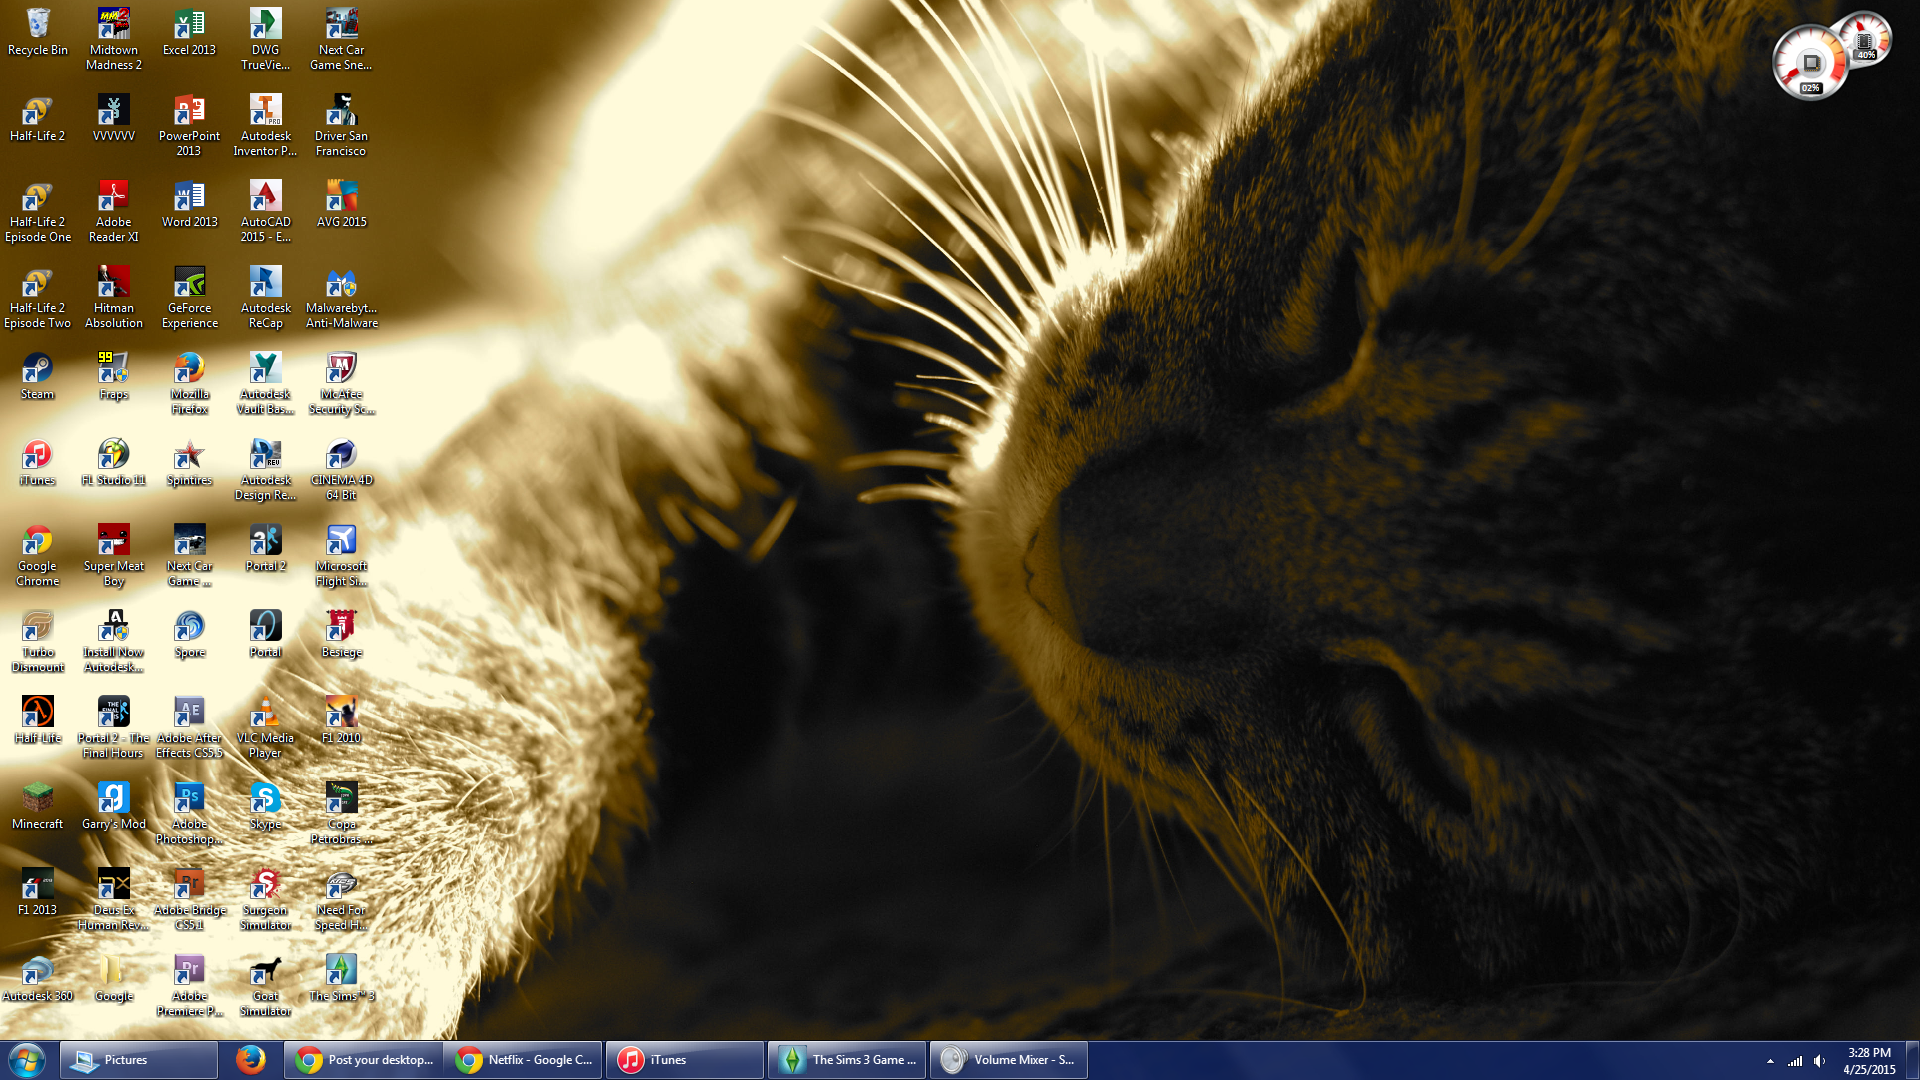The height and width of the screenshot is (1080, 1920).
Task: Select the DWG TrueView icon
Action: click(266, 40)
